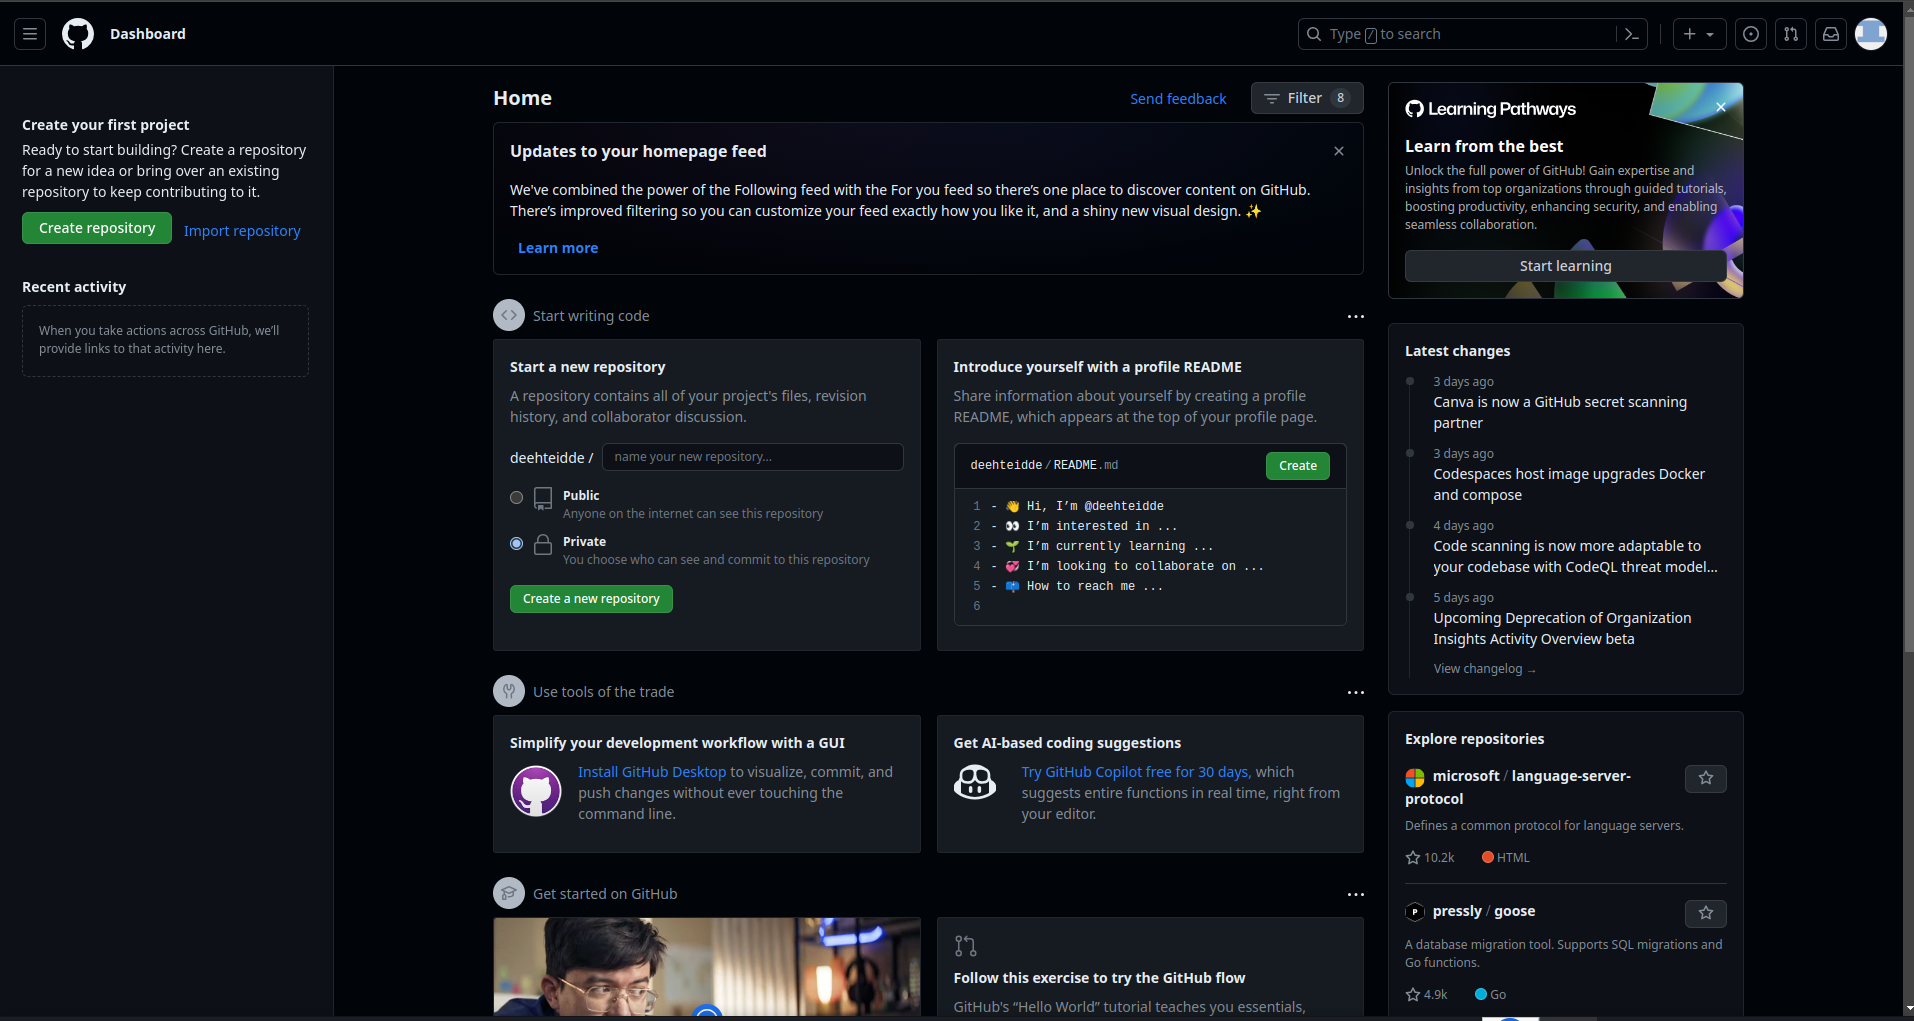Open Pull requests icon in header

point(1791,34)
